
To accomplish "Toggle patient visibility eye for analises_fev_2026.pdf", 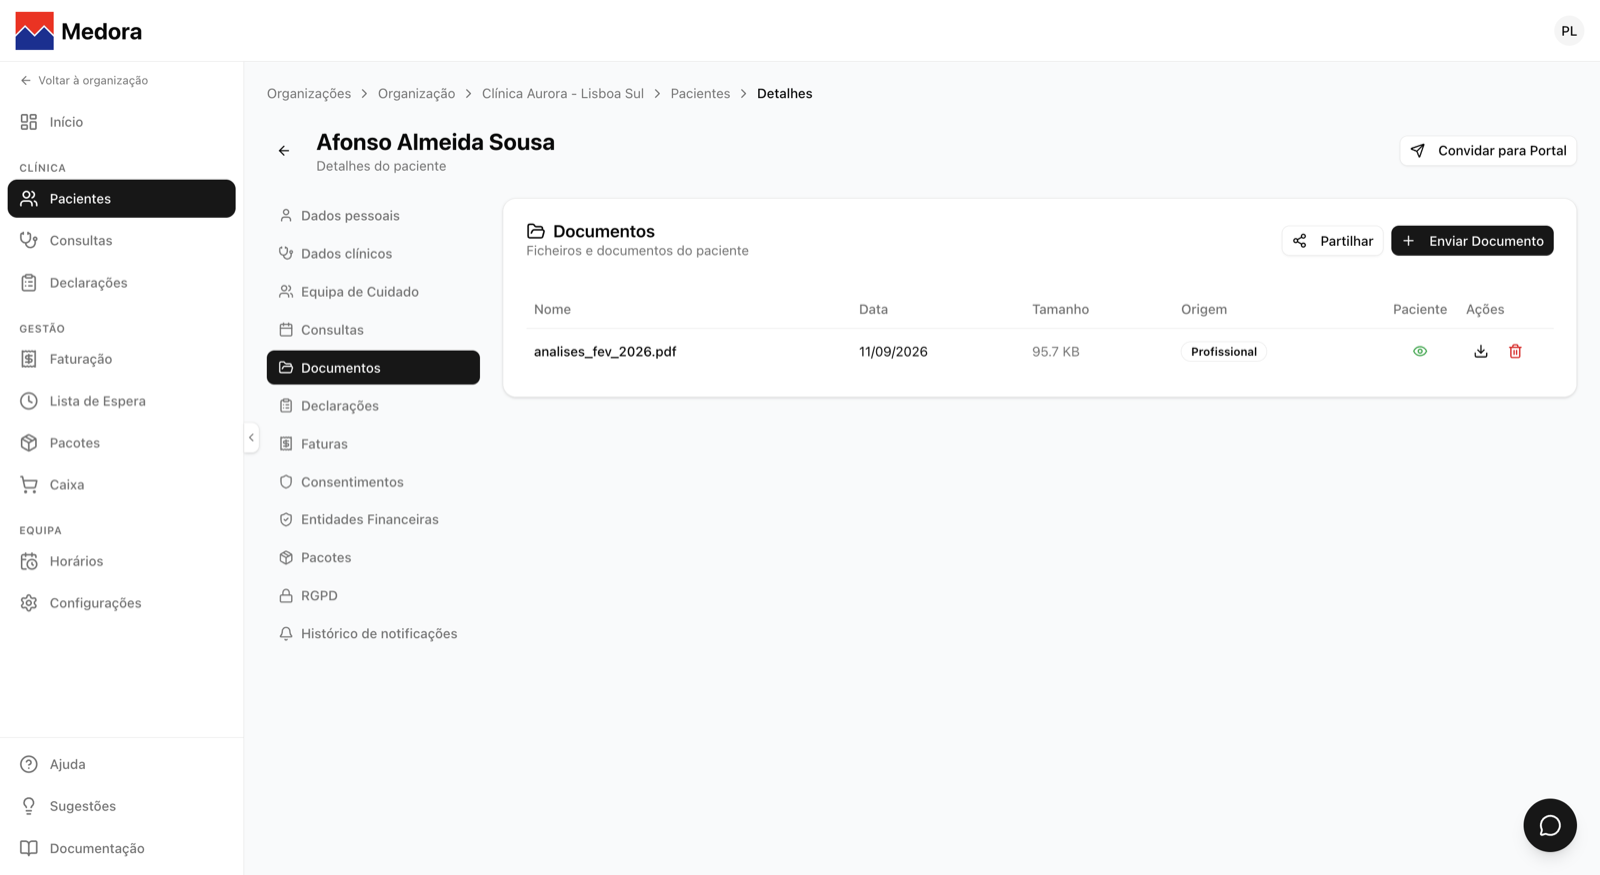I will 1420,352.
